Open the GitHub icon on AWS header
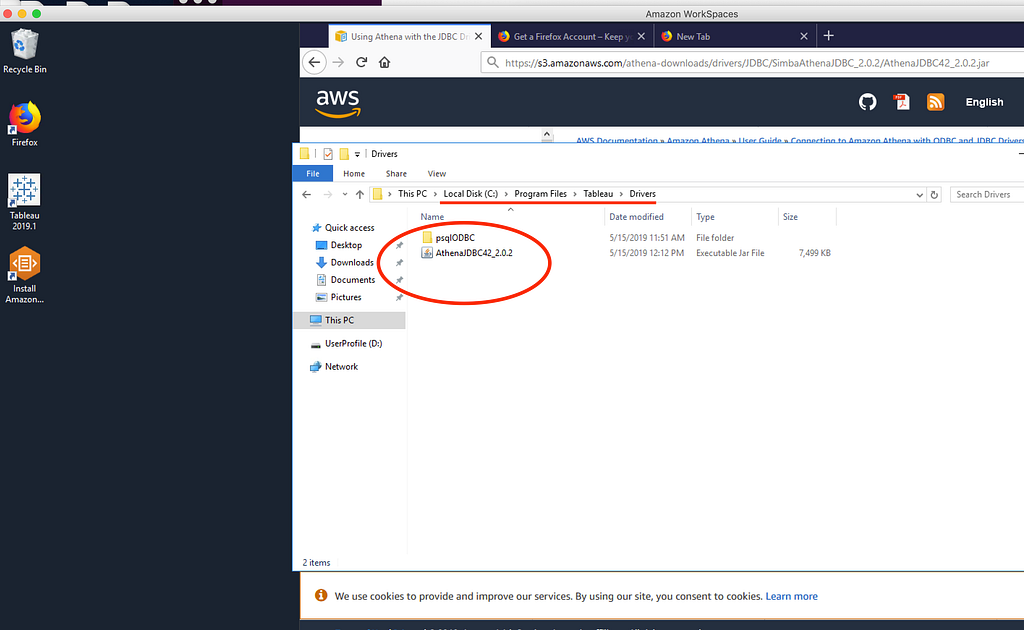1024x630 pixels. 867,102
